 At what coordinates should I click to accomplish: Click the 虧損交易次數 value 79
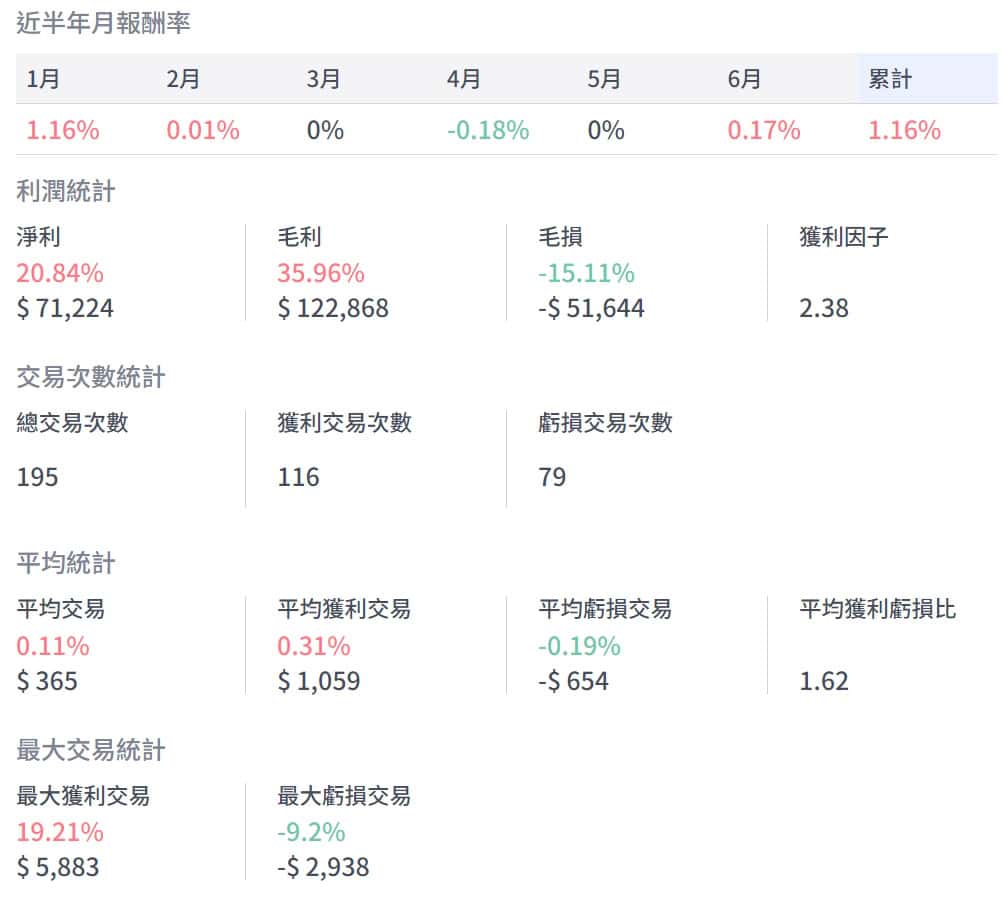pyautogui.click(x=552, y=477)
